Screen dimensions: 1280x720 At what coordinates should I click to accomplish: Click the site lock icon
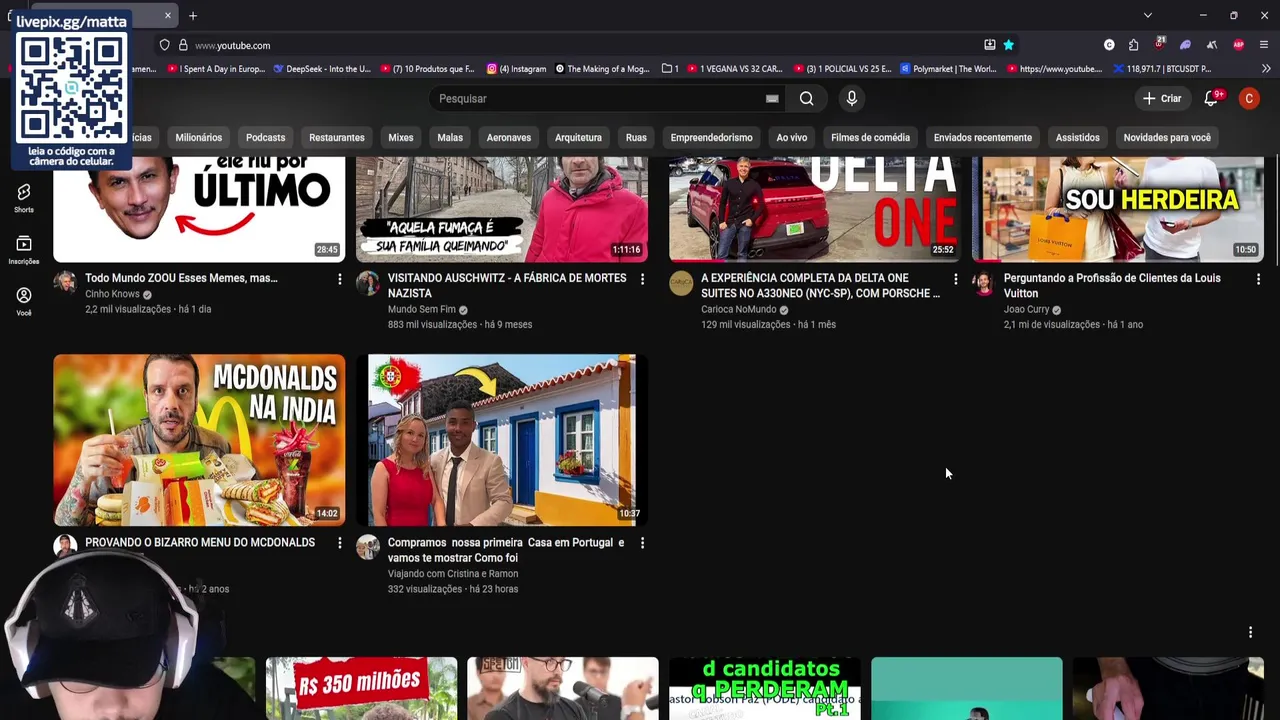(183, 45)
